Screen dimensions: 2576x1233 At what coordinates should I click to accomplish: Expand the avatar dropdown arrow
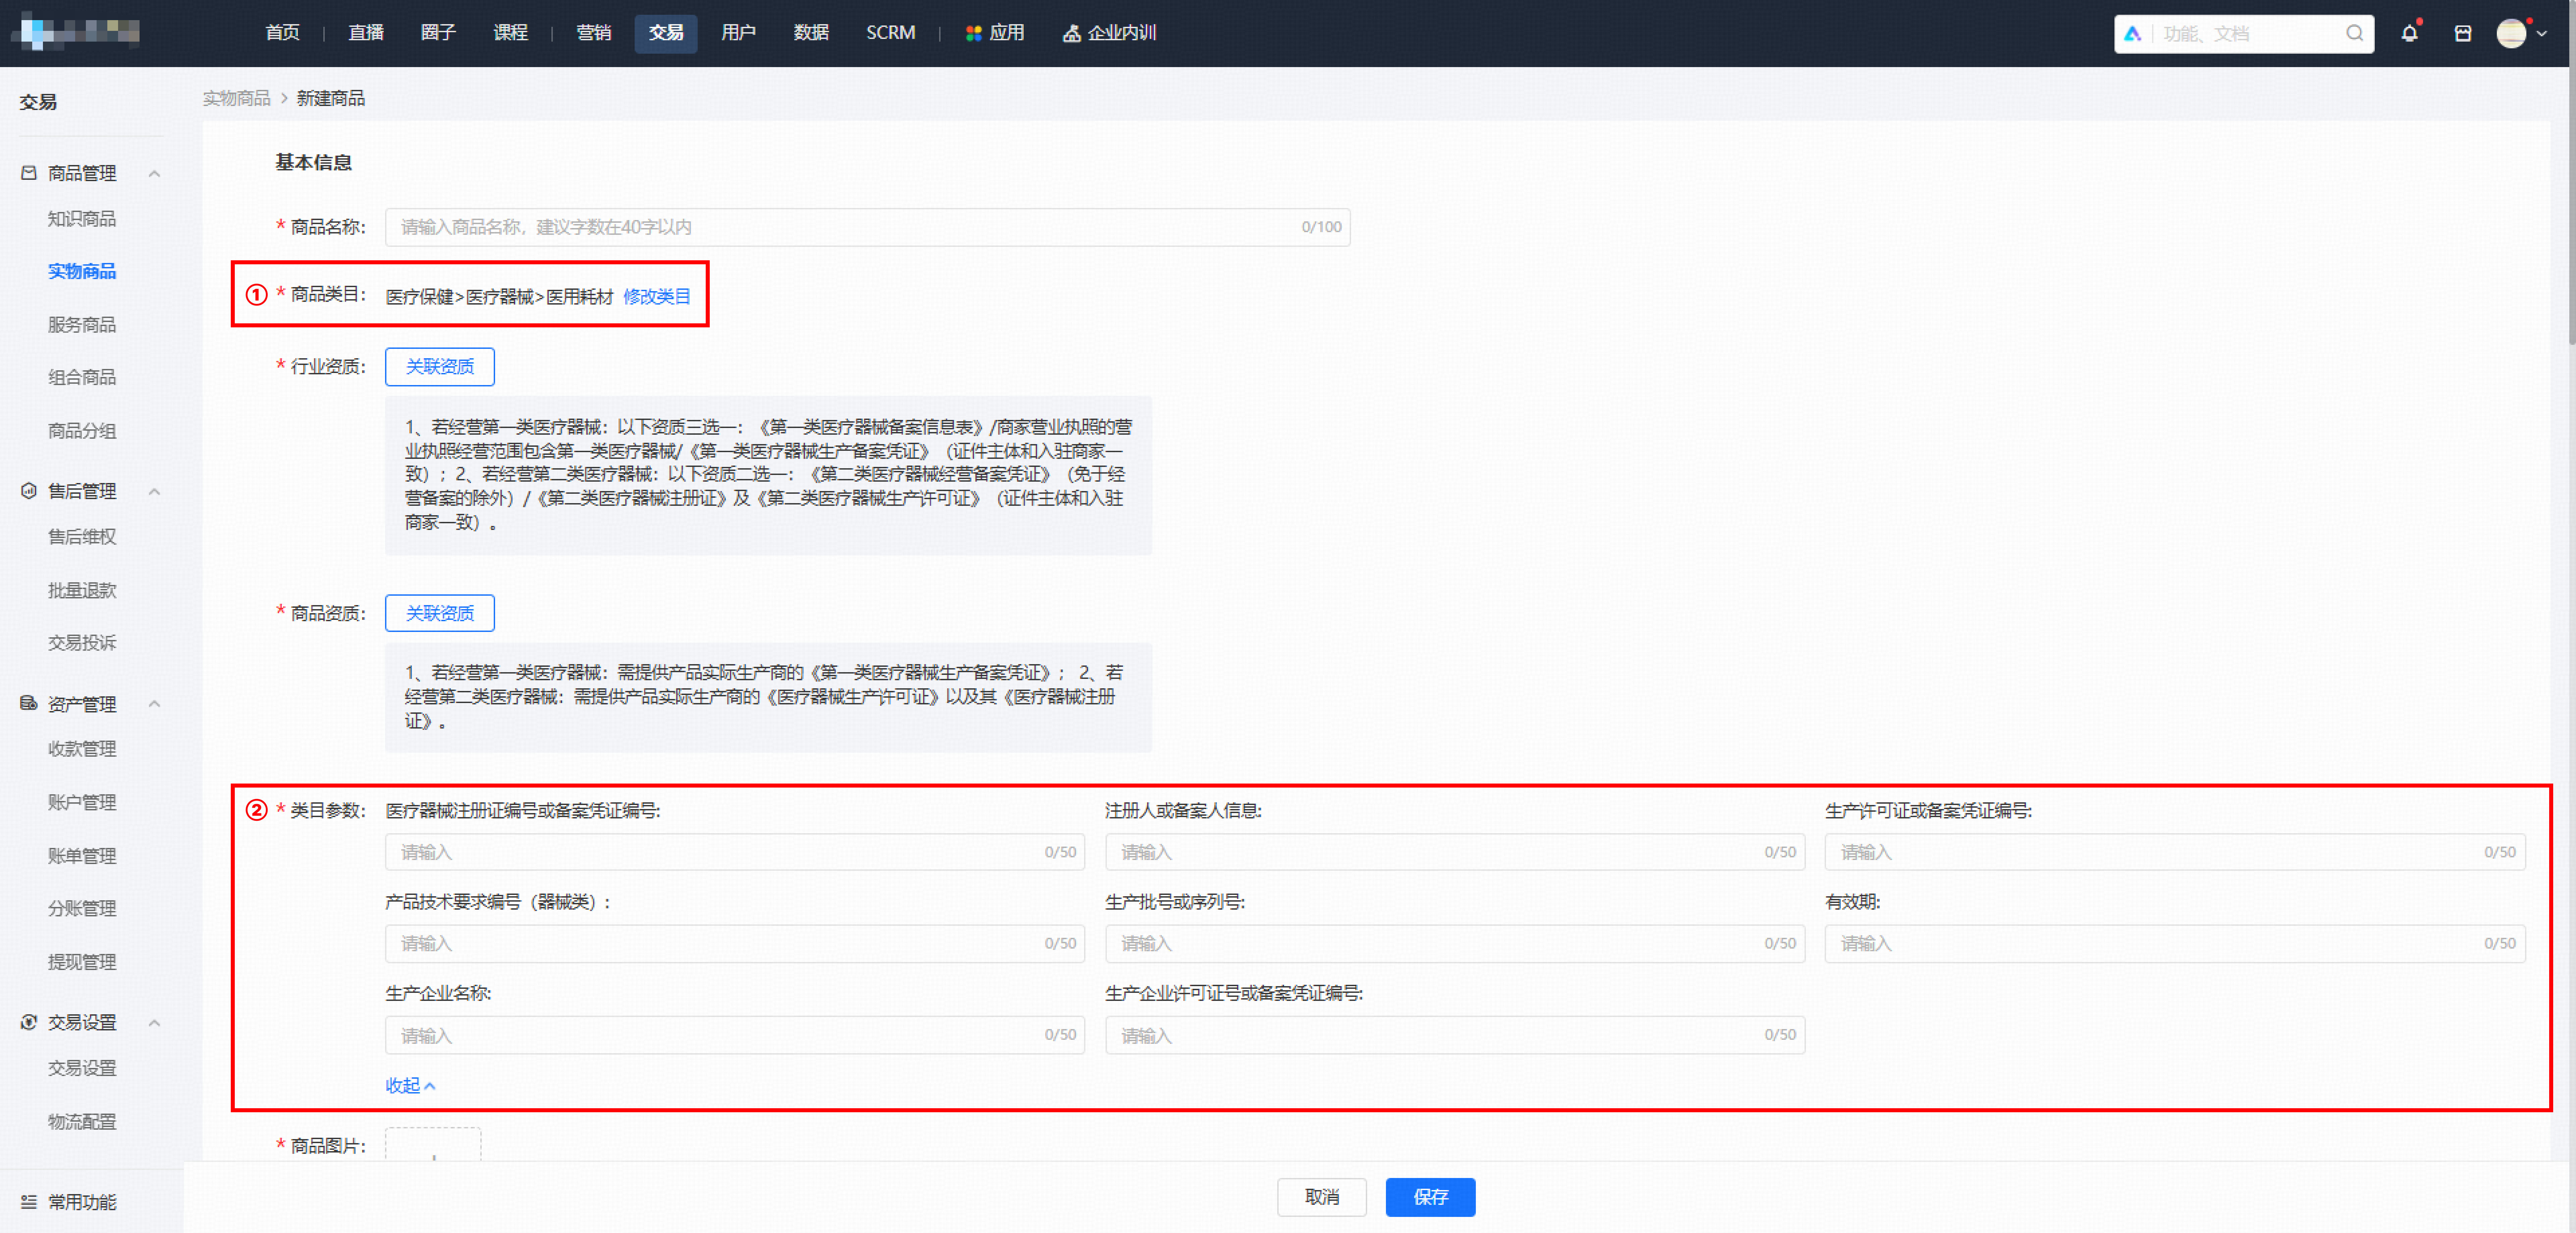[2542, 34]
